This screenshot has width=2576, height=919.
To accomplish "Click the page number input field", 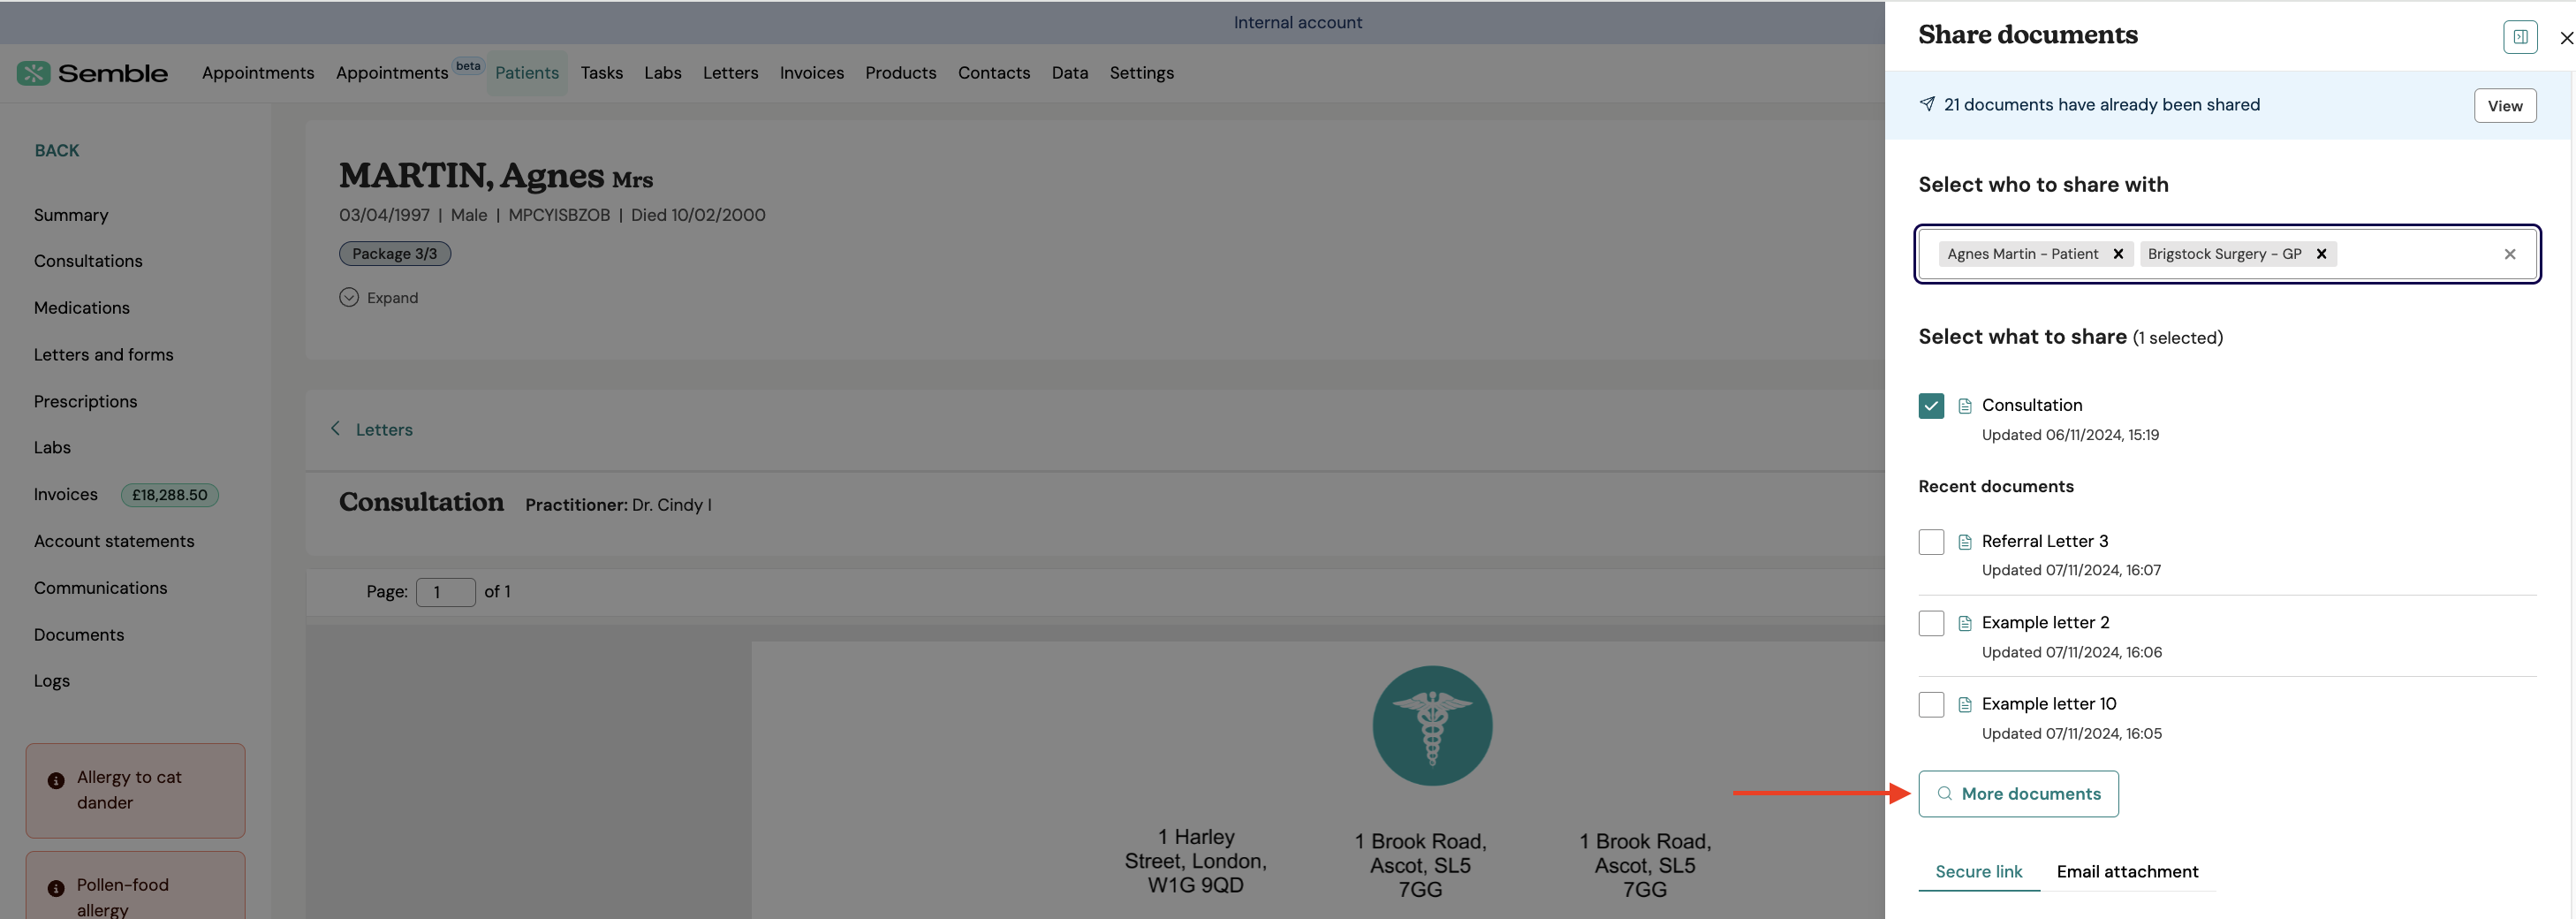I will [x=445, y=592].
